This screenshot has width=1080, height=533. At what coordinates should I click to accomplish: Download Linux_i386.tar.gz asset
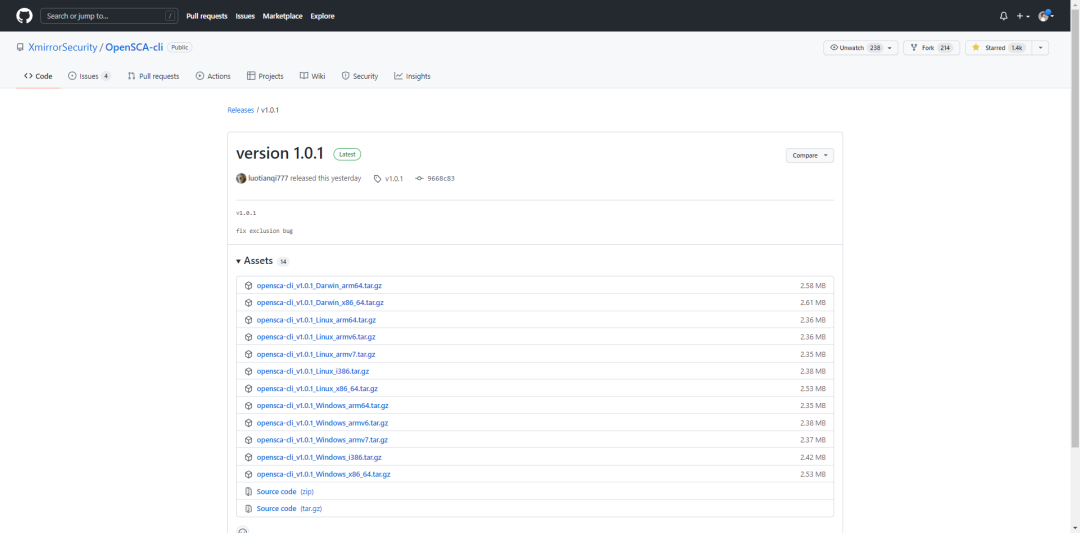pyautogui.click(x=313, y=371)
